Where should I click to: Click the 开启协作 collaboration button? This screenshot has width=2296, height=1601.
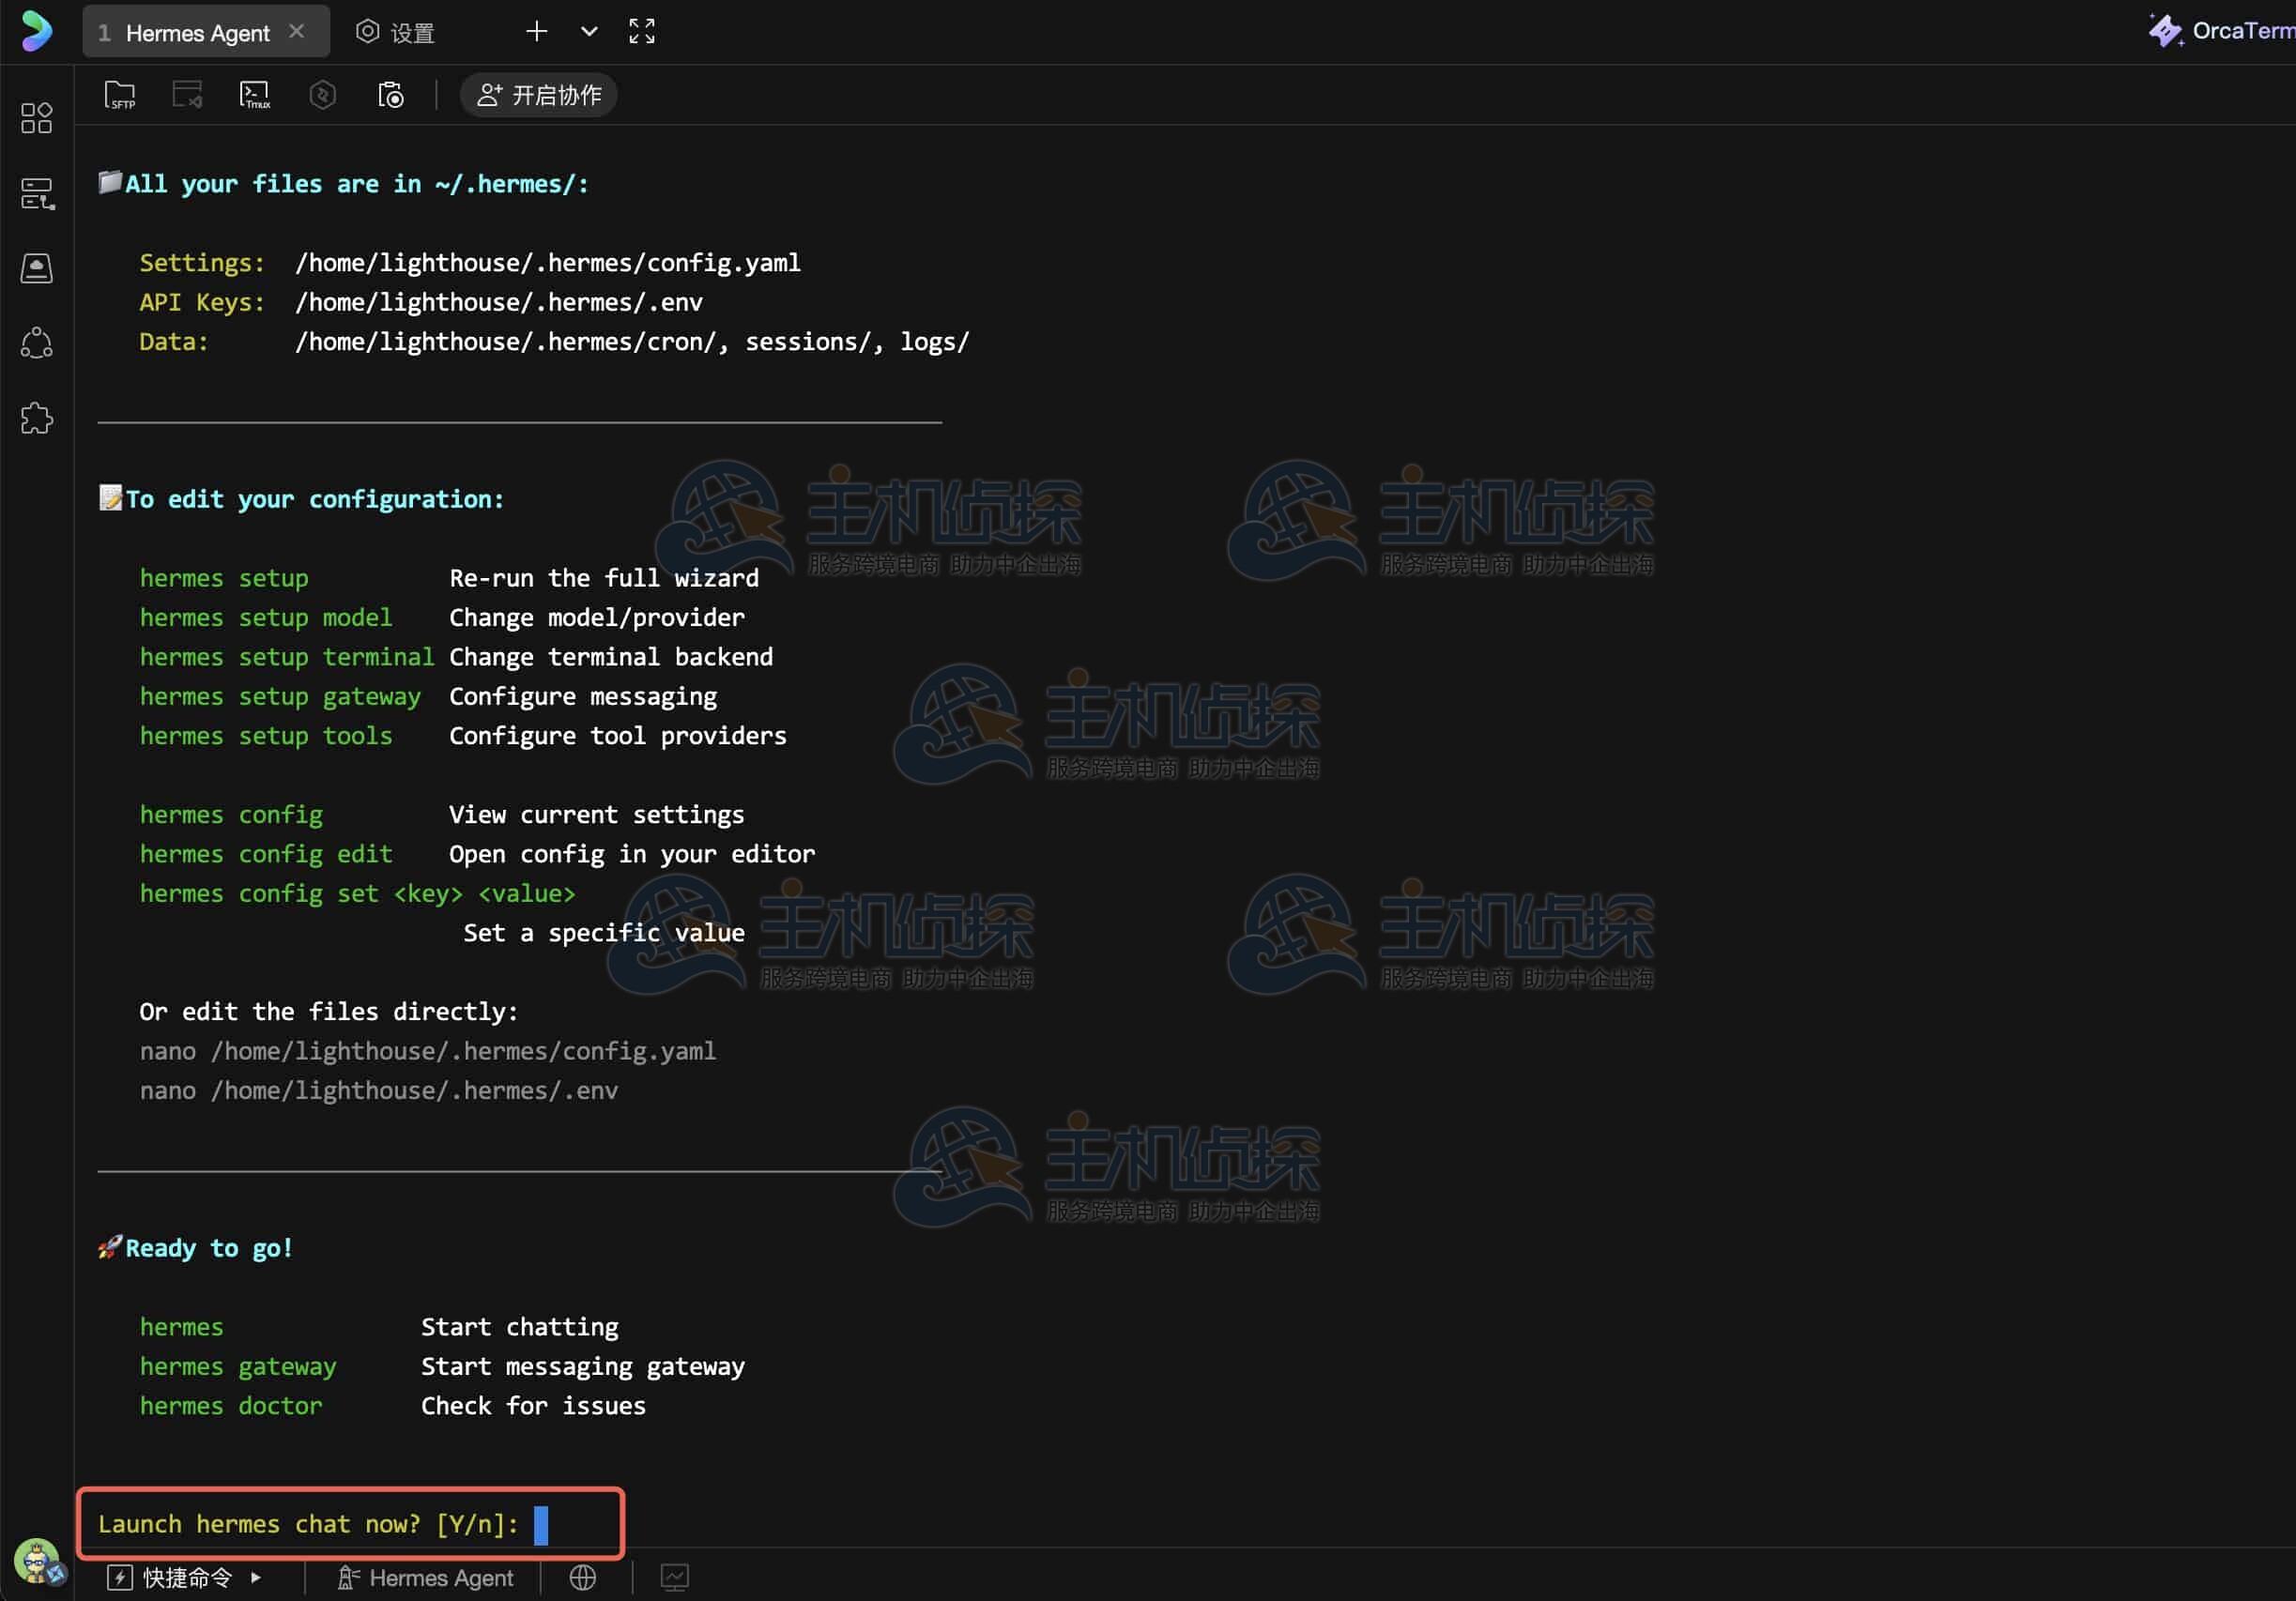(x=539, y=95)
